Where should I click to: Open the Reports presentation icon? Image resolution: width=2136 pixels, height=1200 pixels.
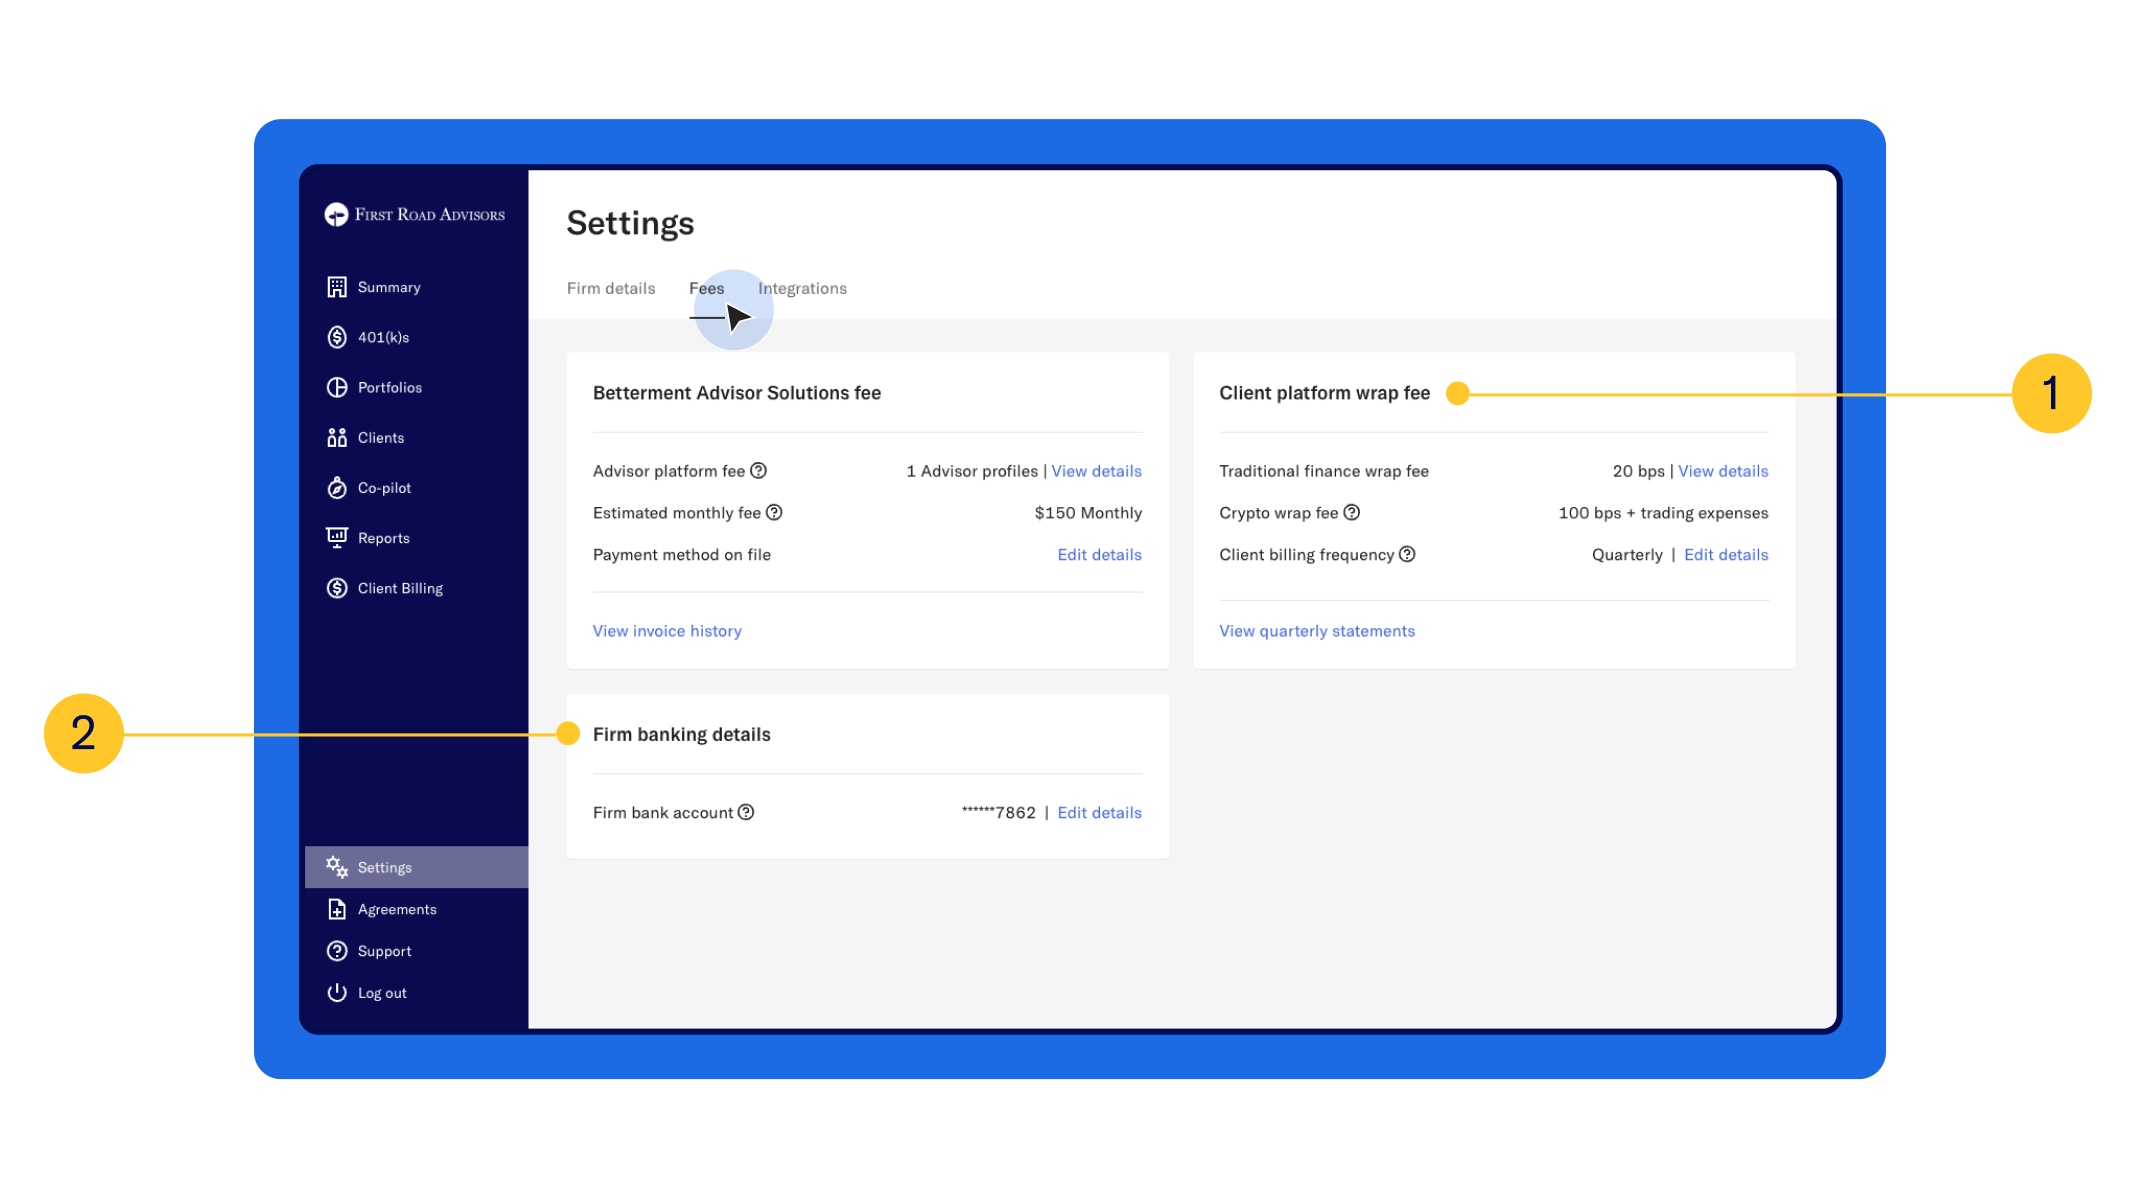tap(337, 537)
